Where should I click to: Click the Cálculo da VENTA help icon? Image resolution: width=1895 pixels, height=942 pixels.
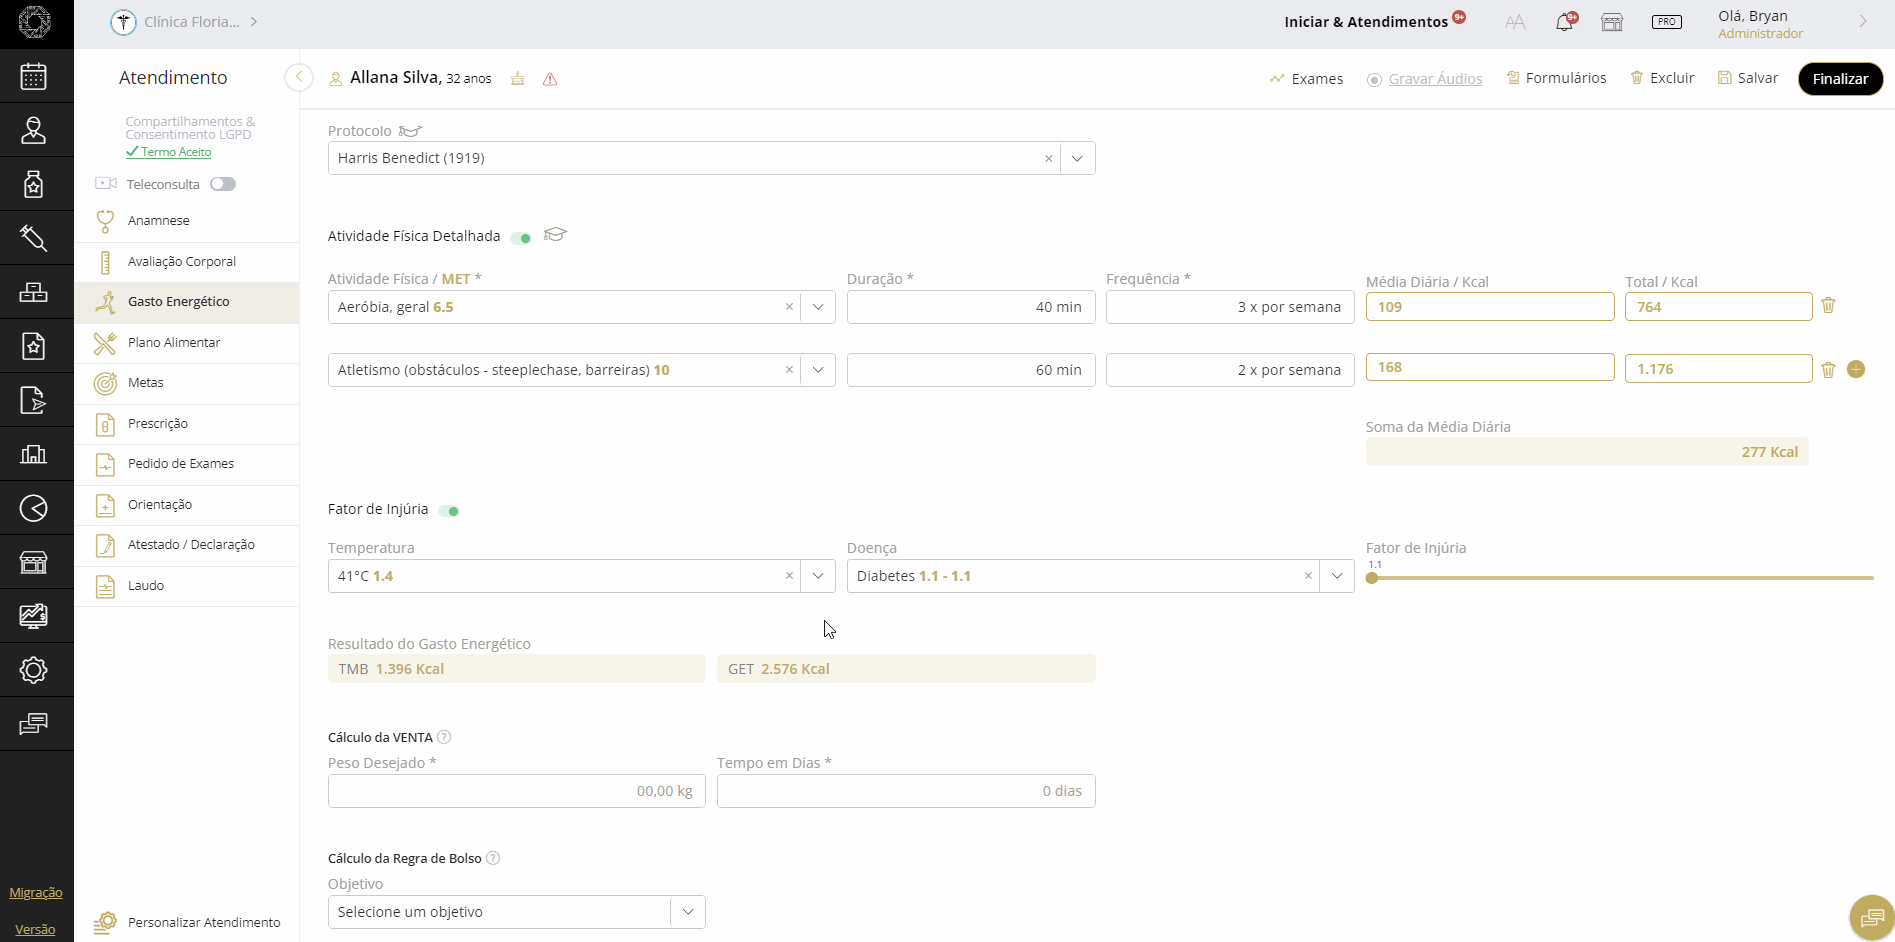coord(445,738)
